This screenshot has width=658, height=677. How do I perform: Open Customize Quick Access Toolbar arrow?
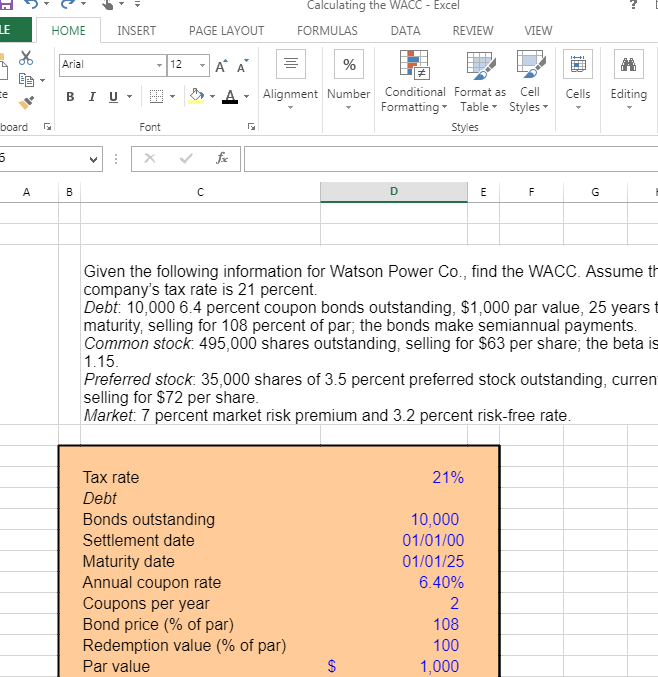tap(137, 4)
